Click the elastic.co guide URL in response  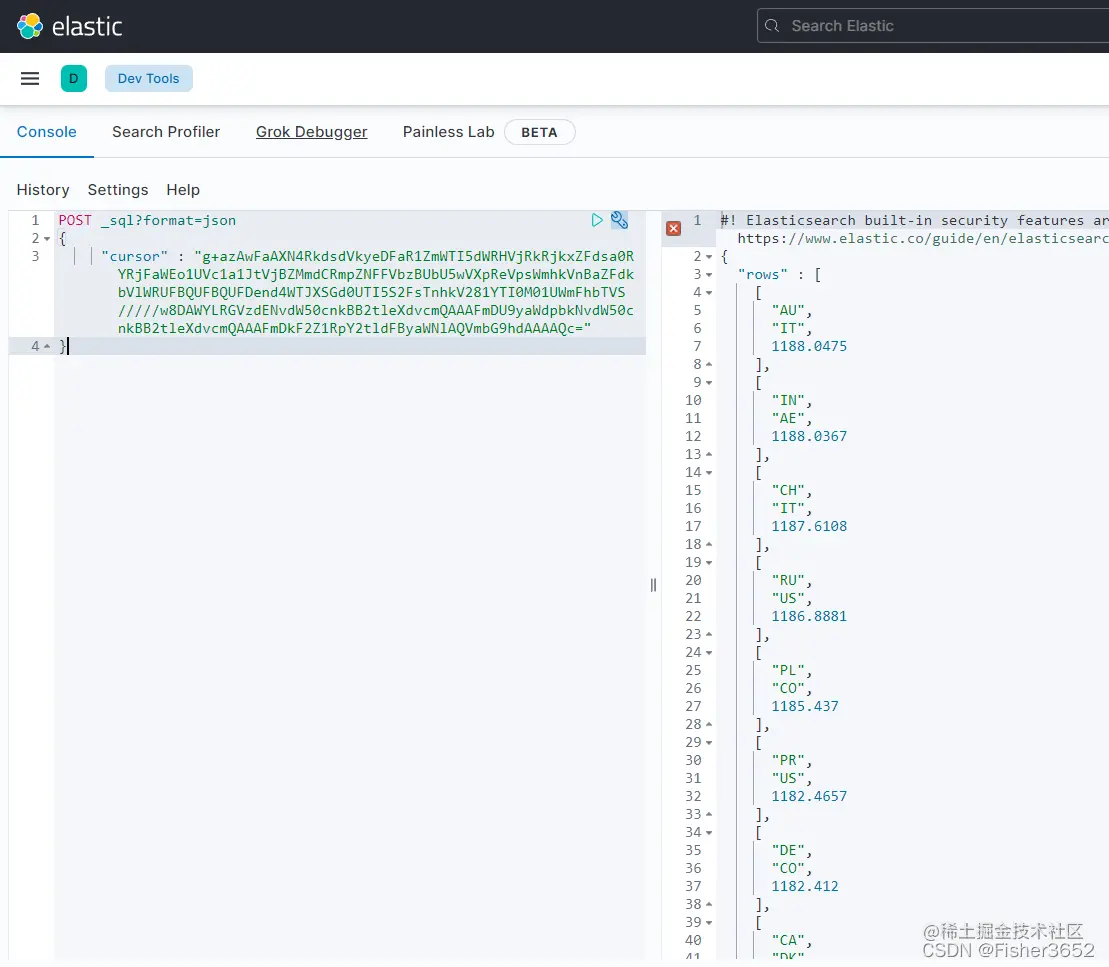tap(922, 238)
